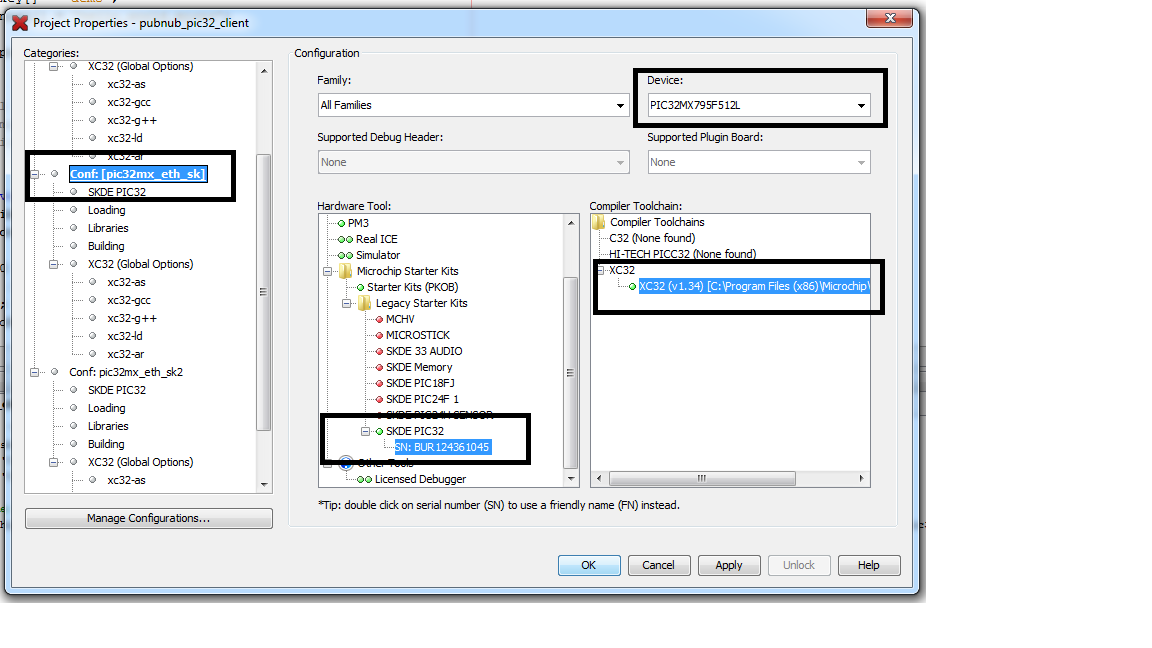Select the Licensed Debugger entry
The image size is (1152, 648).
coord(420,479)
